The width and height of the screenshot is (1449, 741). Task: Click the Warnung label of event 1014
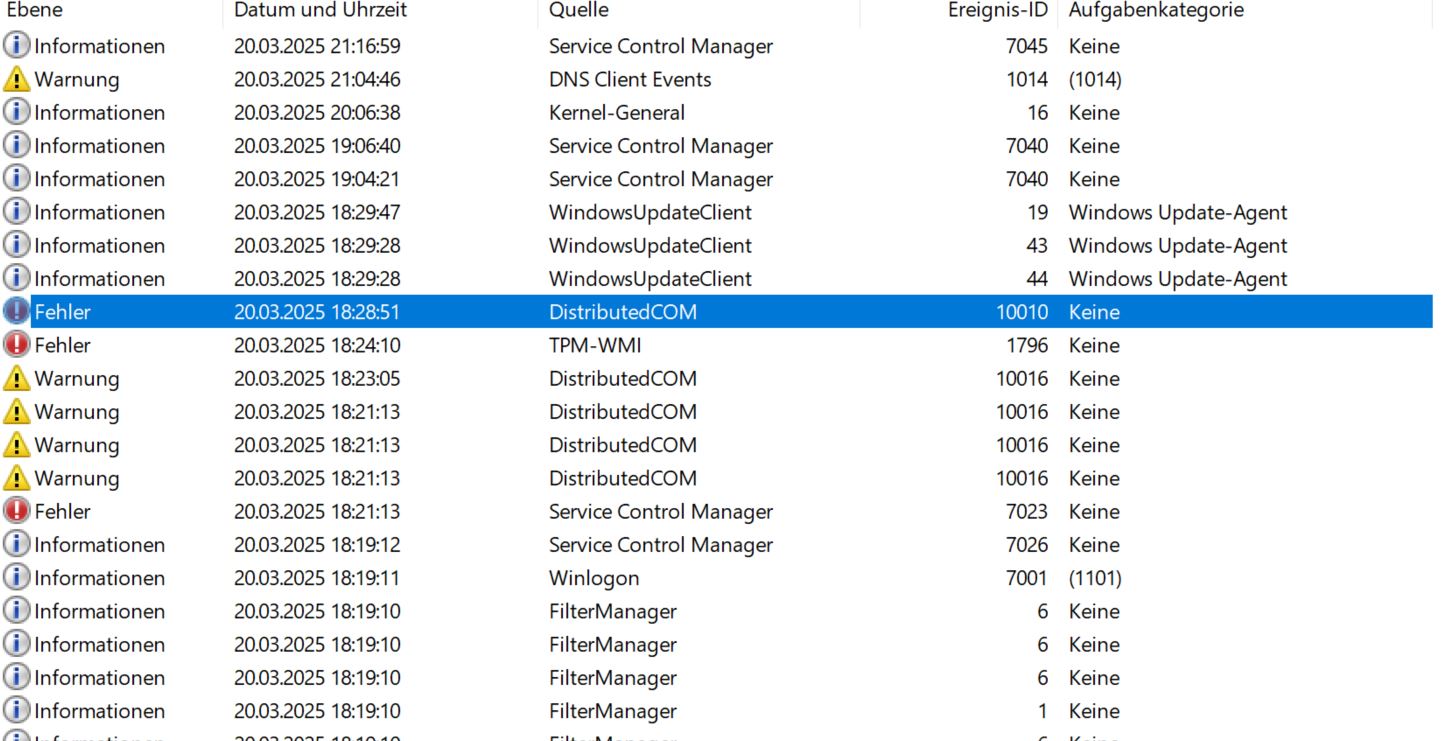(77, 79)
